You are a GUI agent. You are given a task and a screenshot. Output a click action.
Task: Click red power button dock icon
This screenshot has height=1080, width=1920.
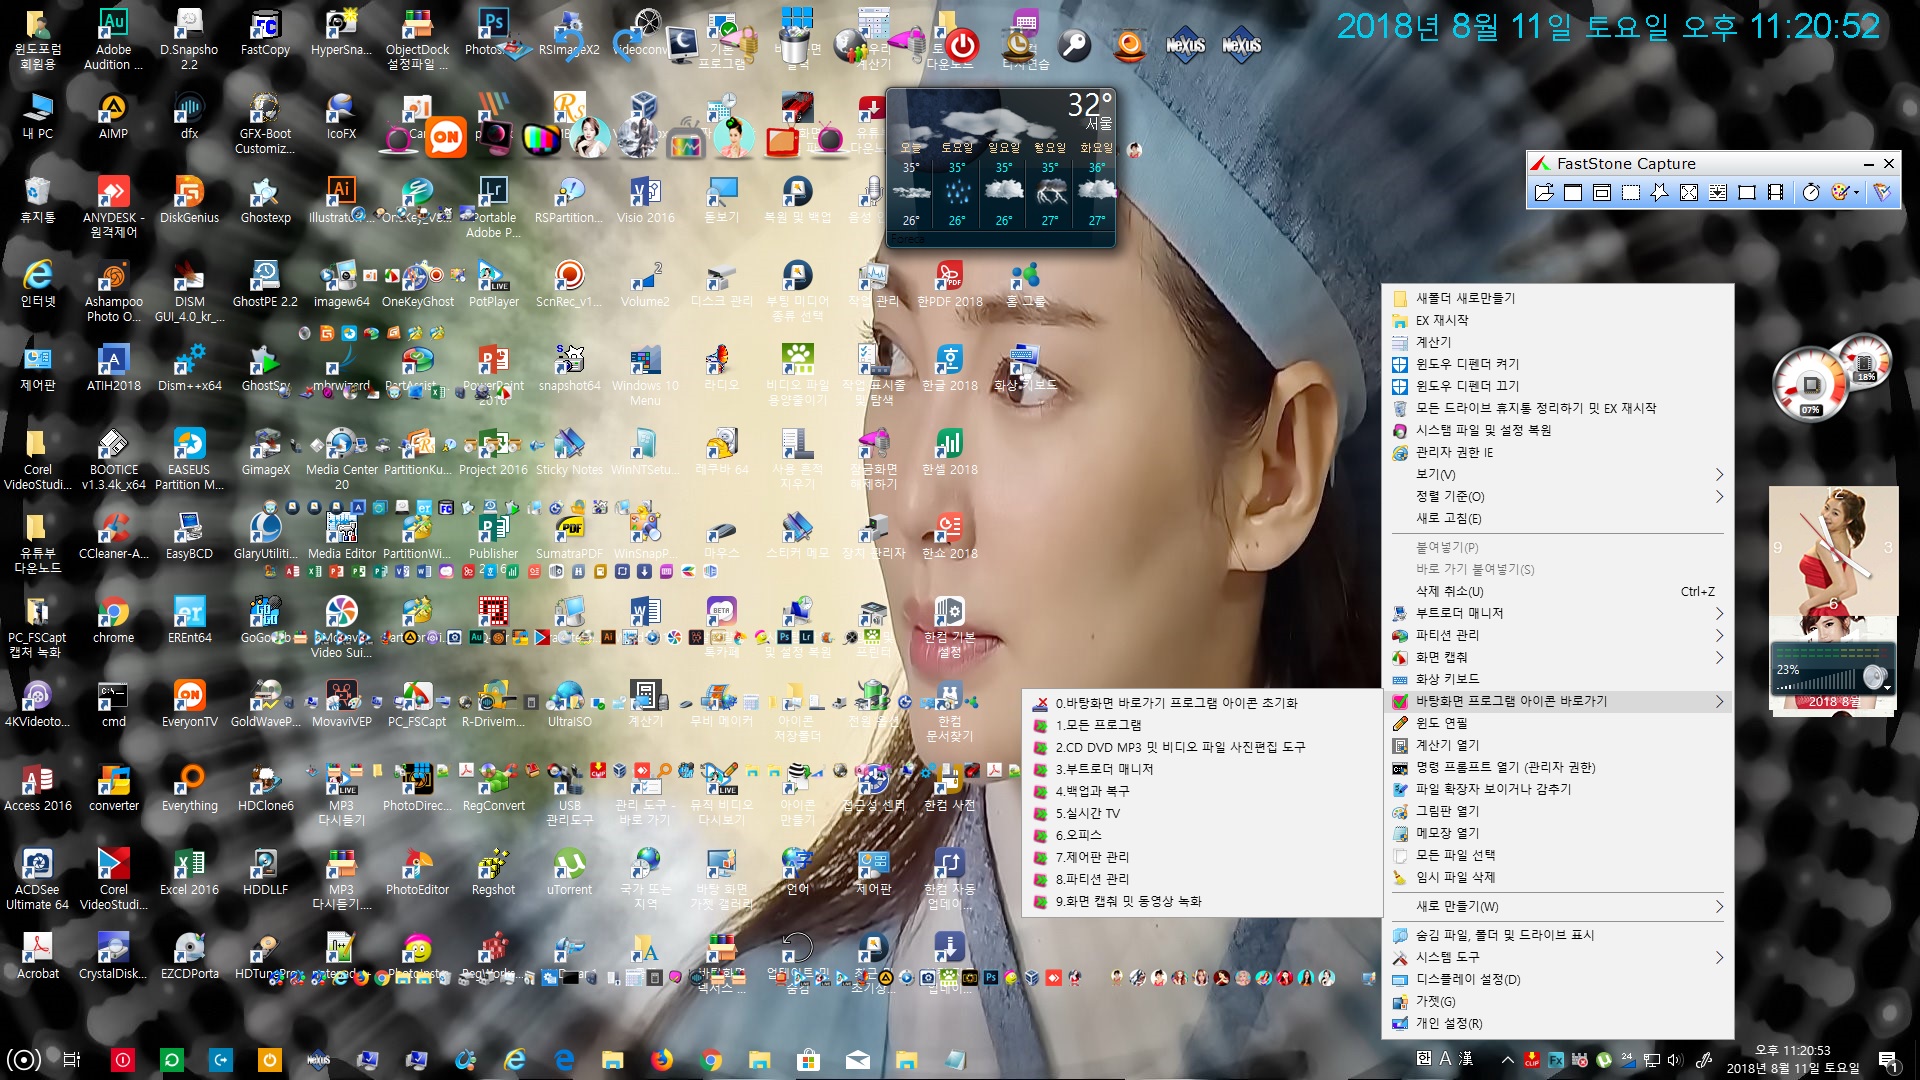click(962, 45)
